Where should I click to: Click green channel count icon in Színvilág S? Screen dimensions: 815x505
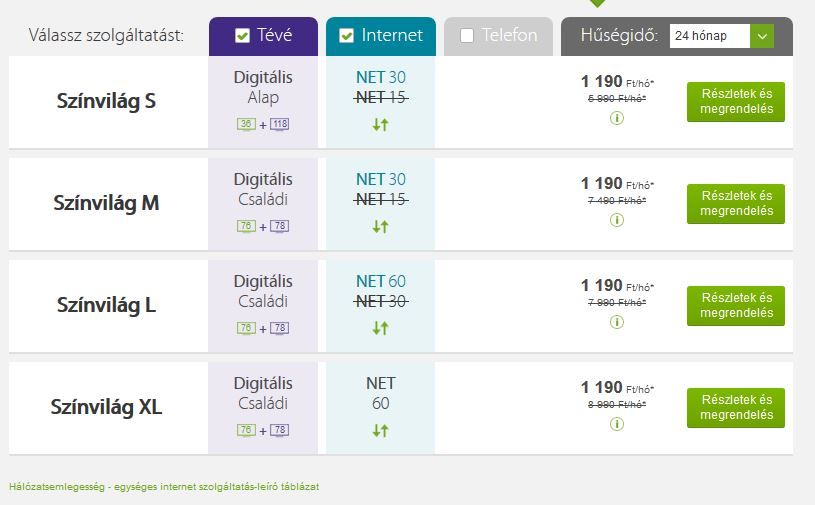click(x=246, y=124)
